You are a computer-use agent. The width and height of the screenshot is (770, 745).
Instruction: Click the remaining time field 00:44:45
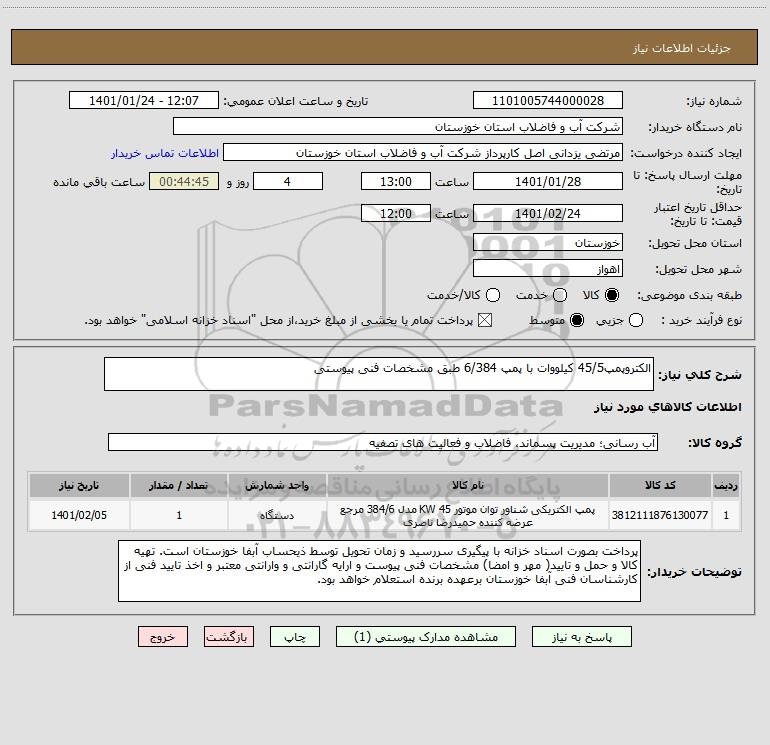[x=184, y=181]
